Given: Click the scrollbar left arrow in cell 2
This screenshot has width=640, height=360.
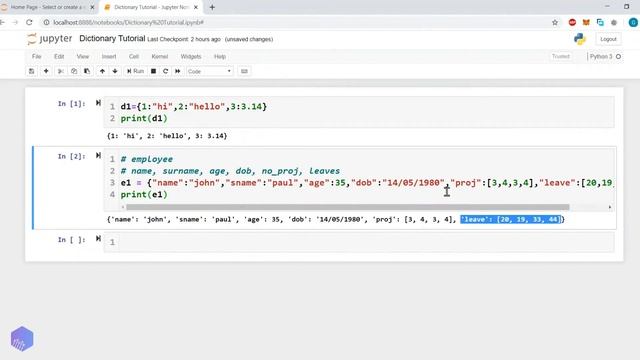Looking at the screenshot, I should tap(123, 207).
